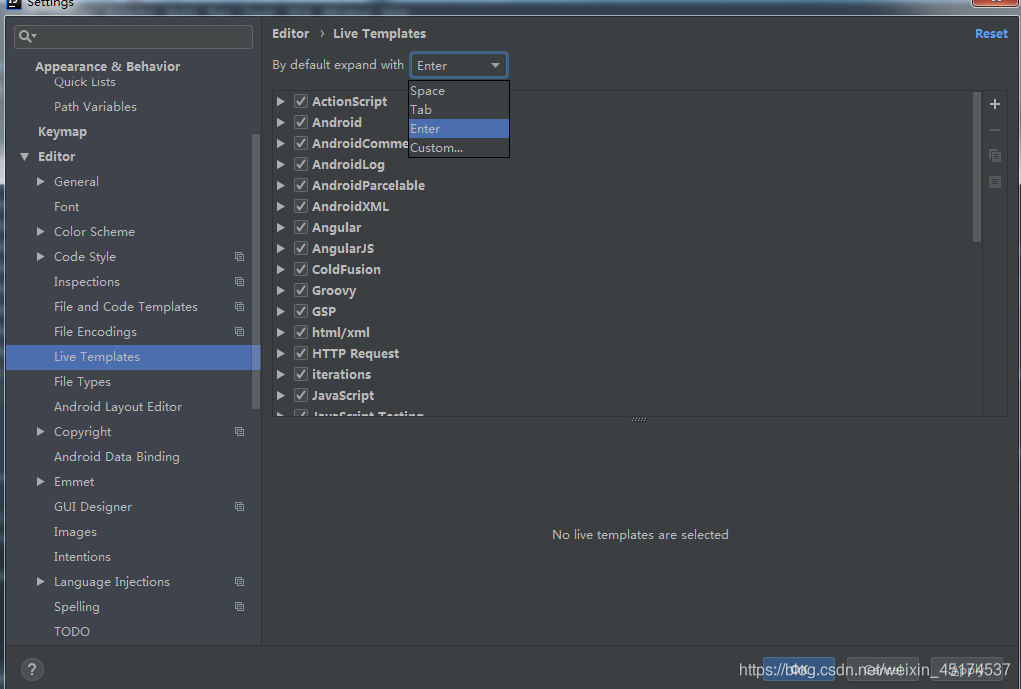Click project-level icon beside GUI Designer
Image resolution: width=1021 pixels, height=689 pixels.
[240, 507]
